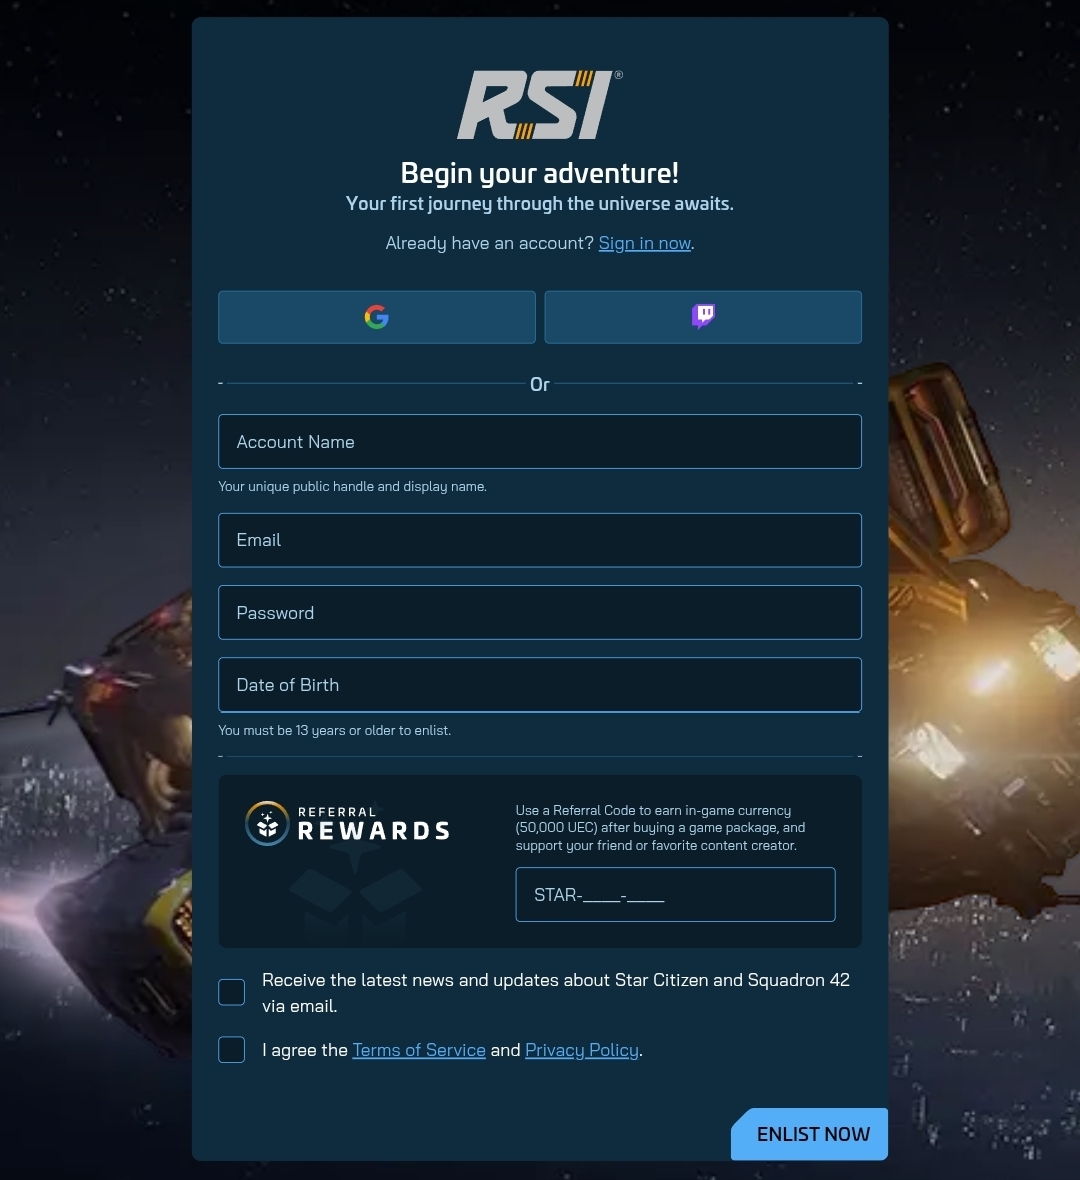Click the 'Your first journey' subtitle text
Screen dimensions: 1080x1180
tap(540, 204)
